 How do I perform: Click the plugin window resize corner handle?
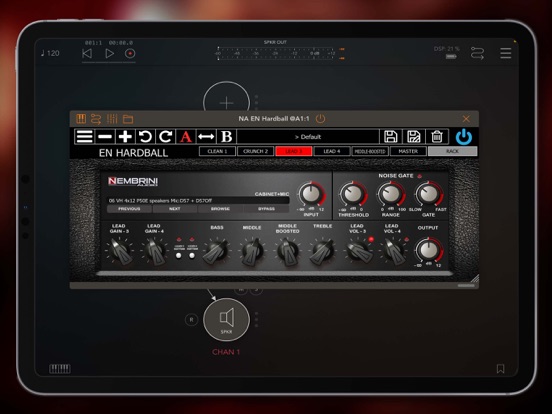(x=475, y=278)
